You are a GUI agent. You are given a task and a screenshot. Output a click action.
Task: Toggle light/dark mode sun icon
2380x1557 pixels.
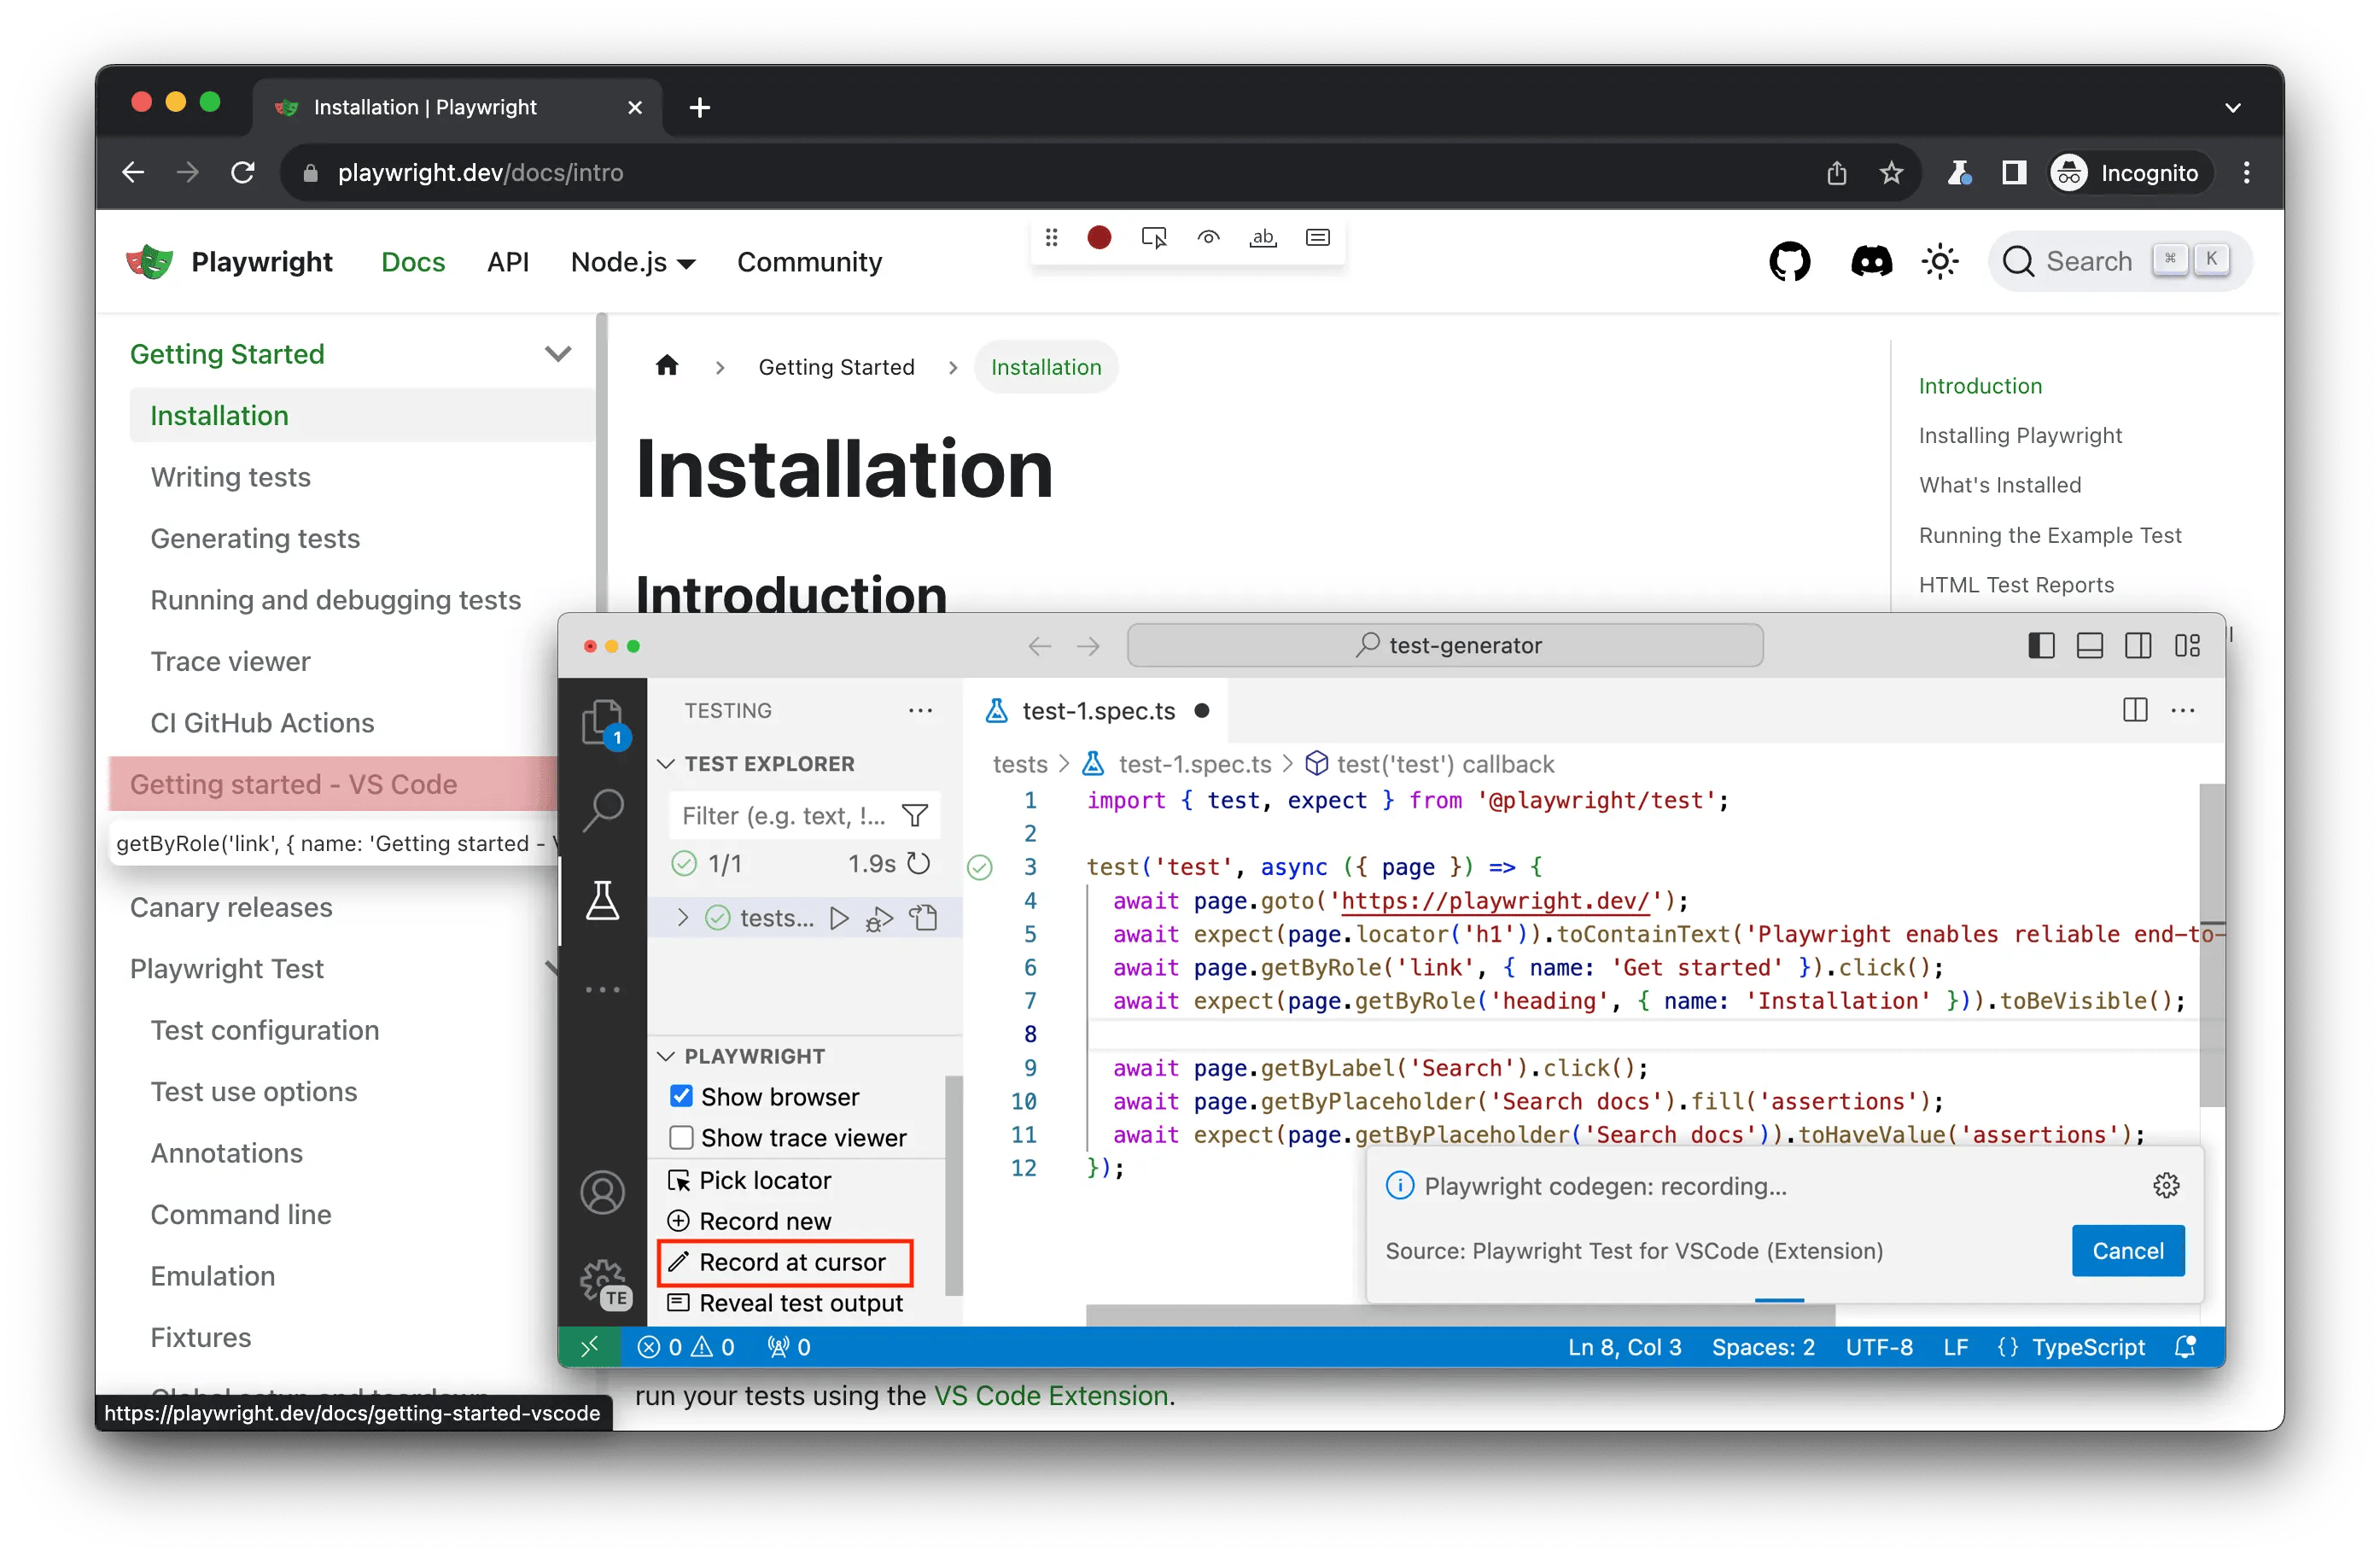click(x=1940, y=262)
